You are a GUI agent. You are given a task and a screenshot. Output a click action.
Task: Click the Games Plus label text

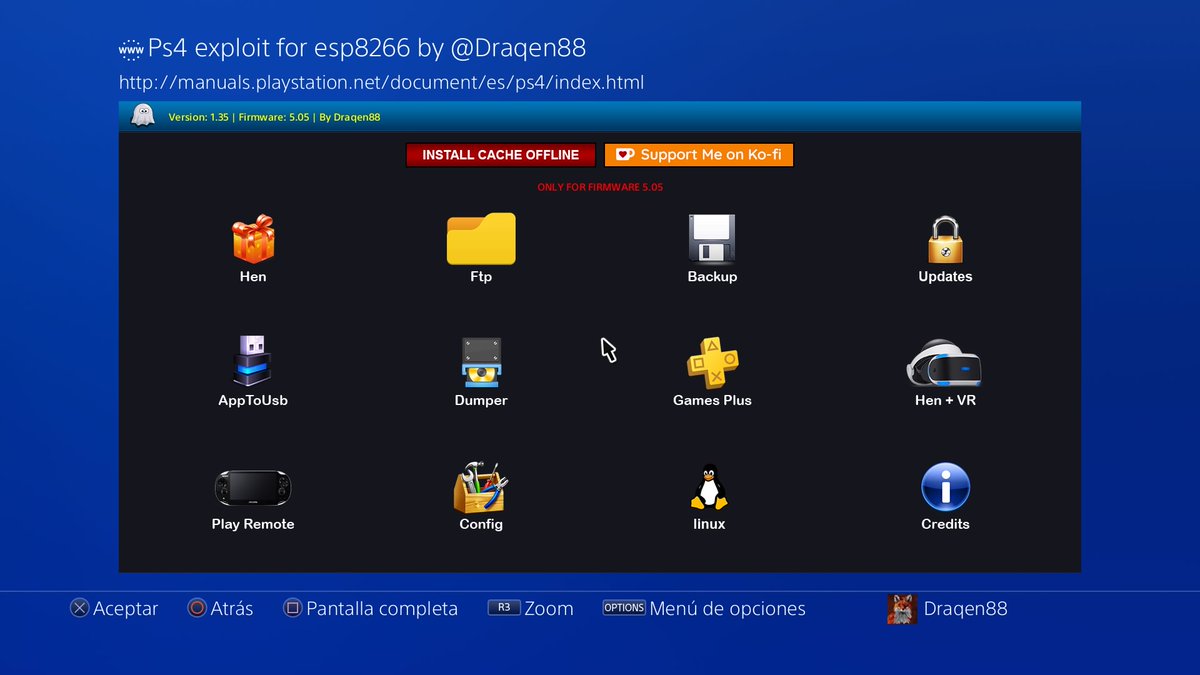click(x=712, y=400)
